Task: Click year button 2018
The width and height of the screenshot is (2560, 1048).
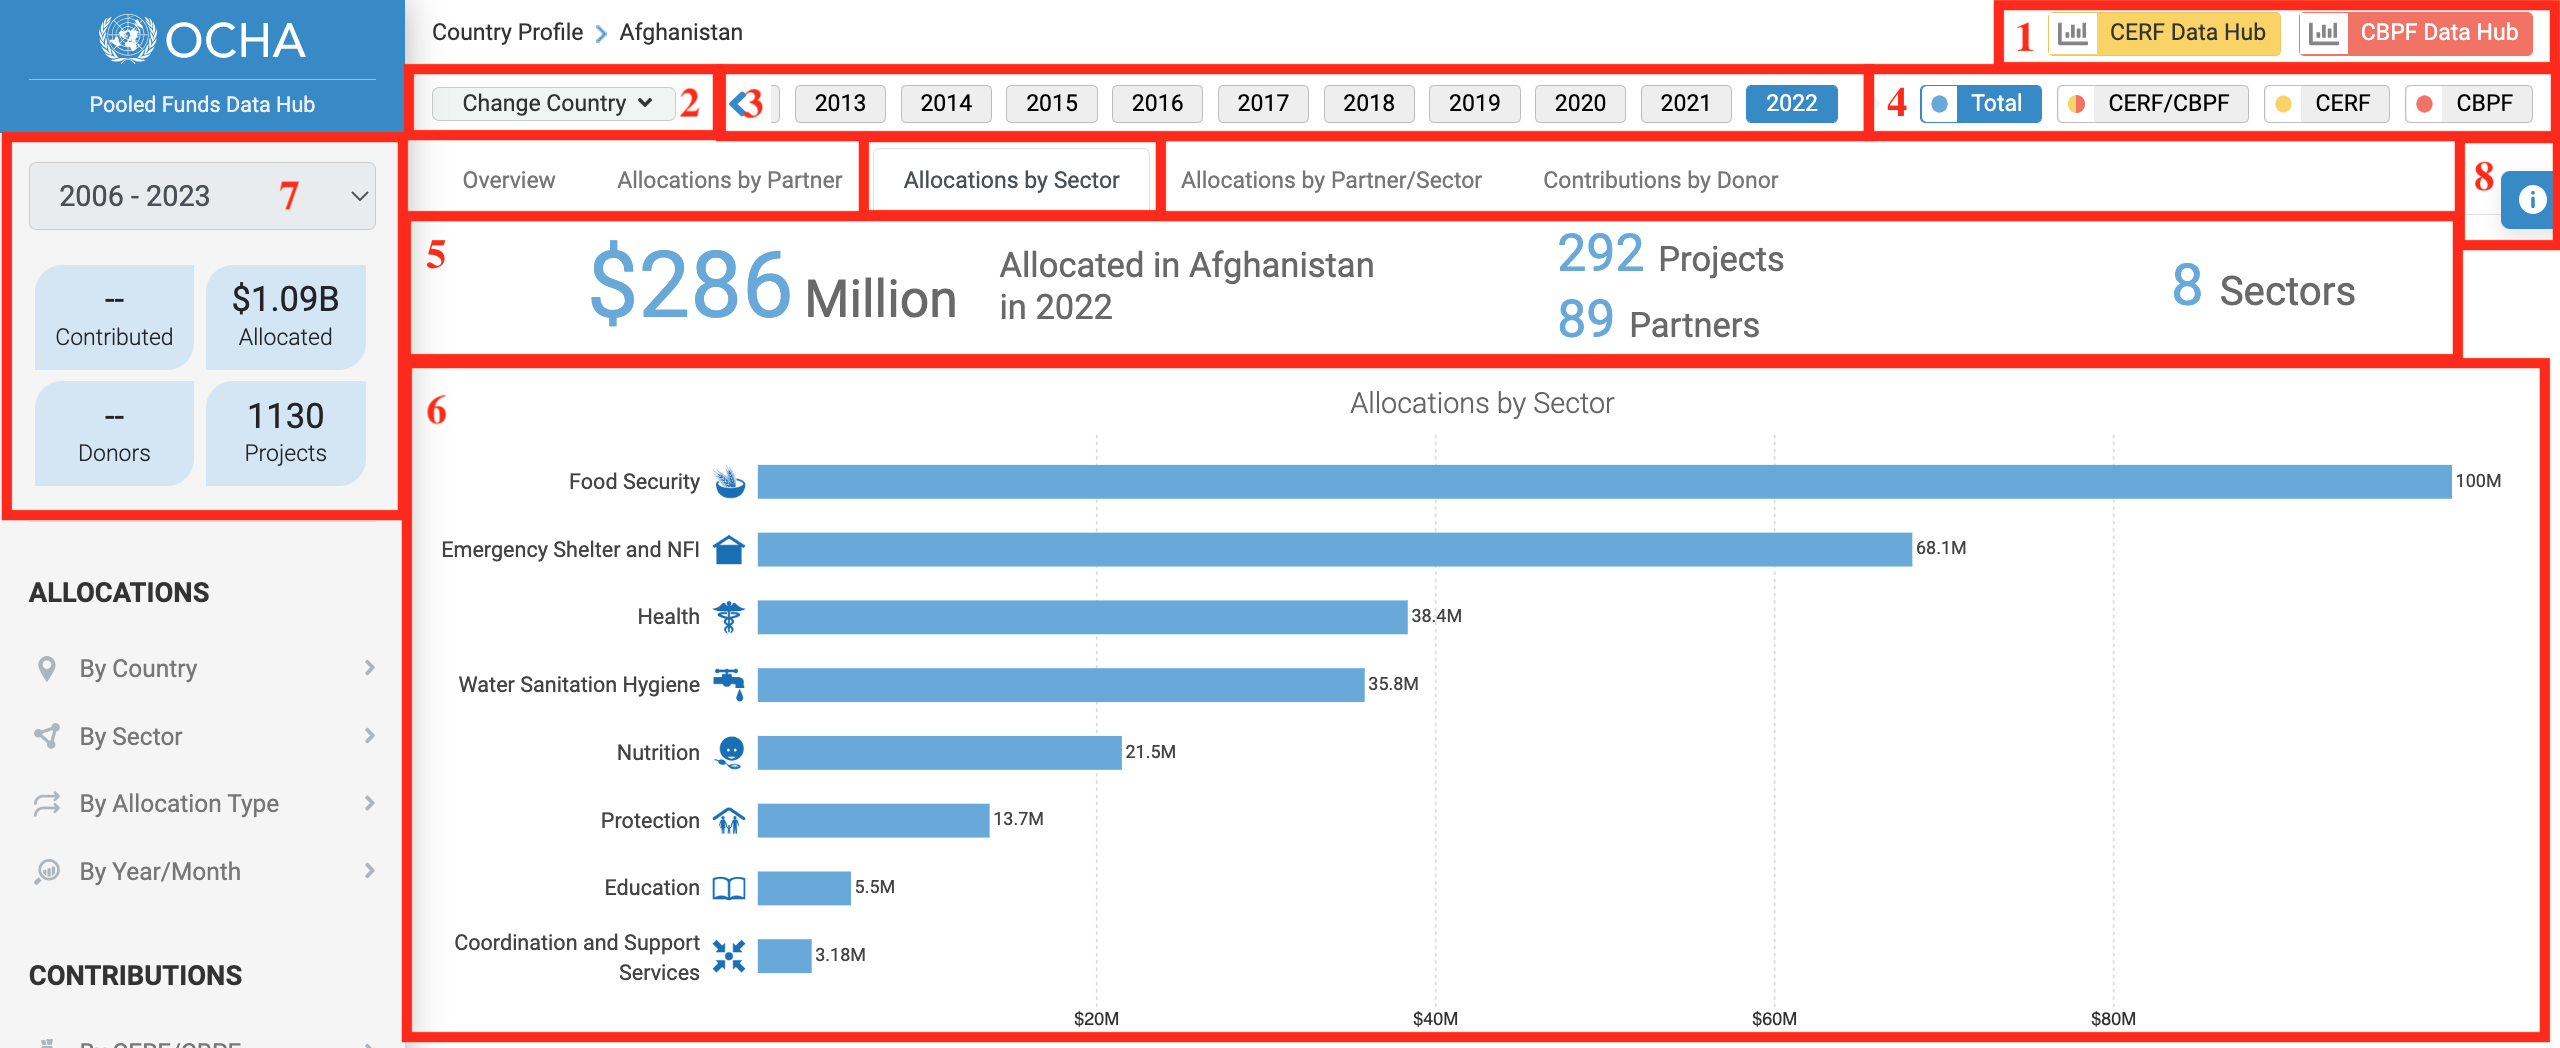Action: coord(1369,103)
